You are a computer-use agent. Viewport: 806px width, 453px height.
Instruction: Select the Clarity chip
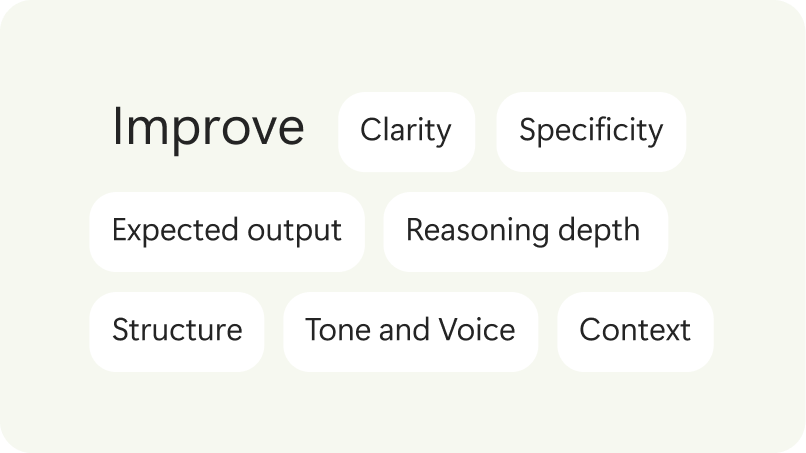pyautogui.click(x=406, y=132)
